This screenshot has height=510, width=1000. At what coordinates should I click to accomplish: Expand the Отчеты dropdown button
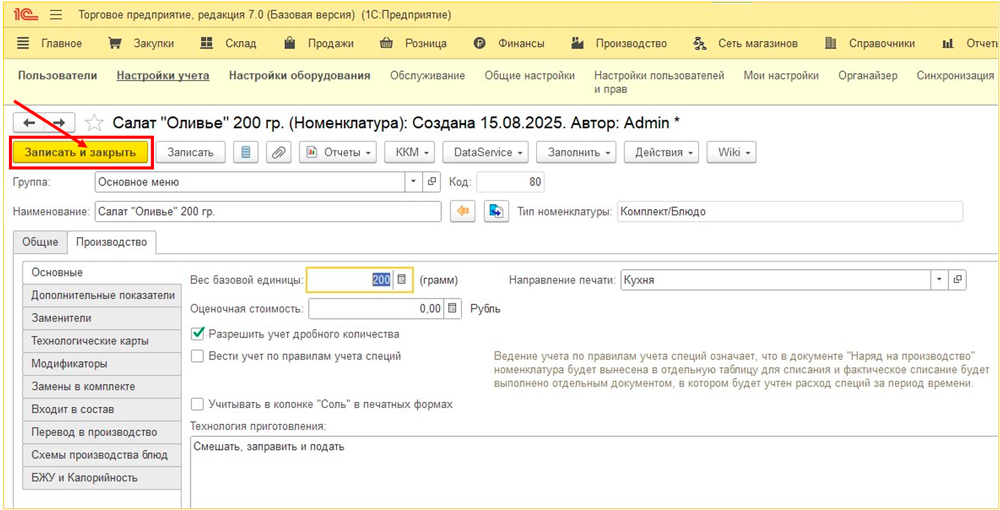click(x=340, y=152)
